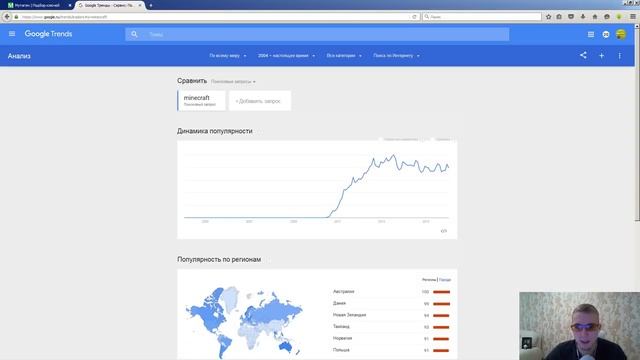
Task: Expand the 2004–present time range dropdown
Action: 286,56
